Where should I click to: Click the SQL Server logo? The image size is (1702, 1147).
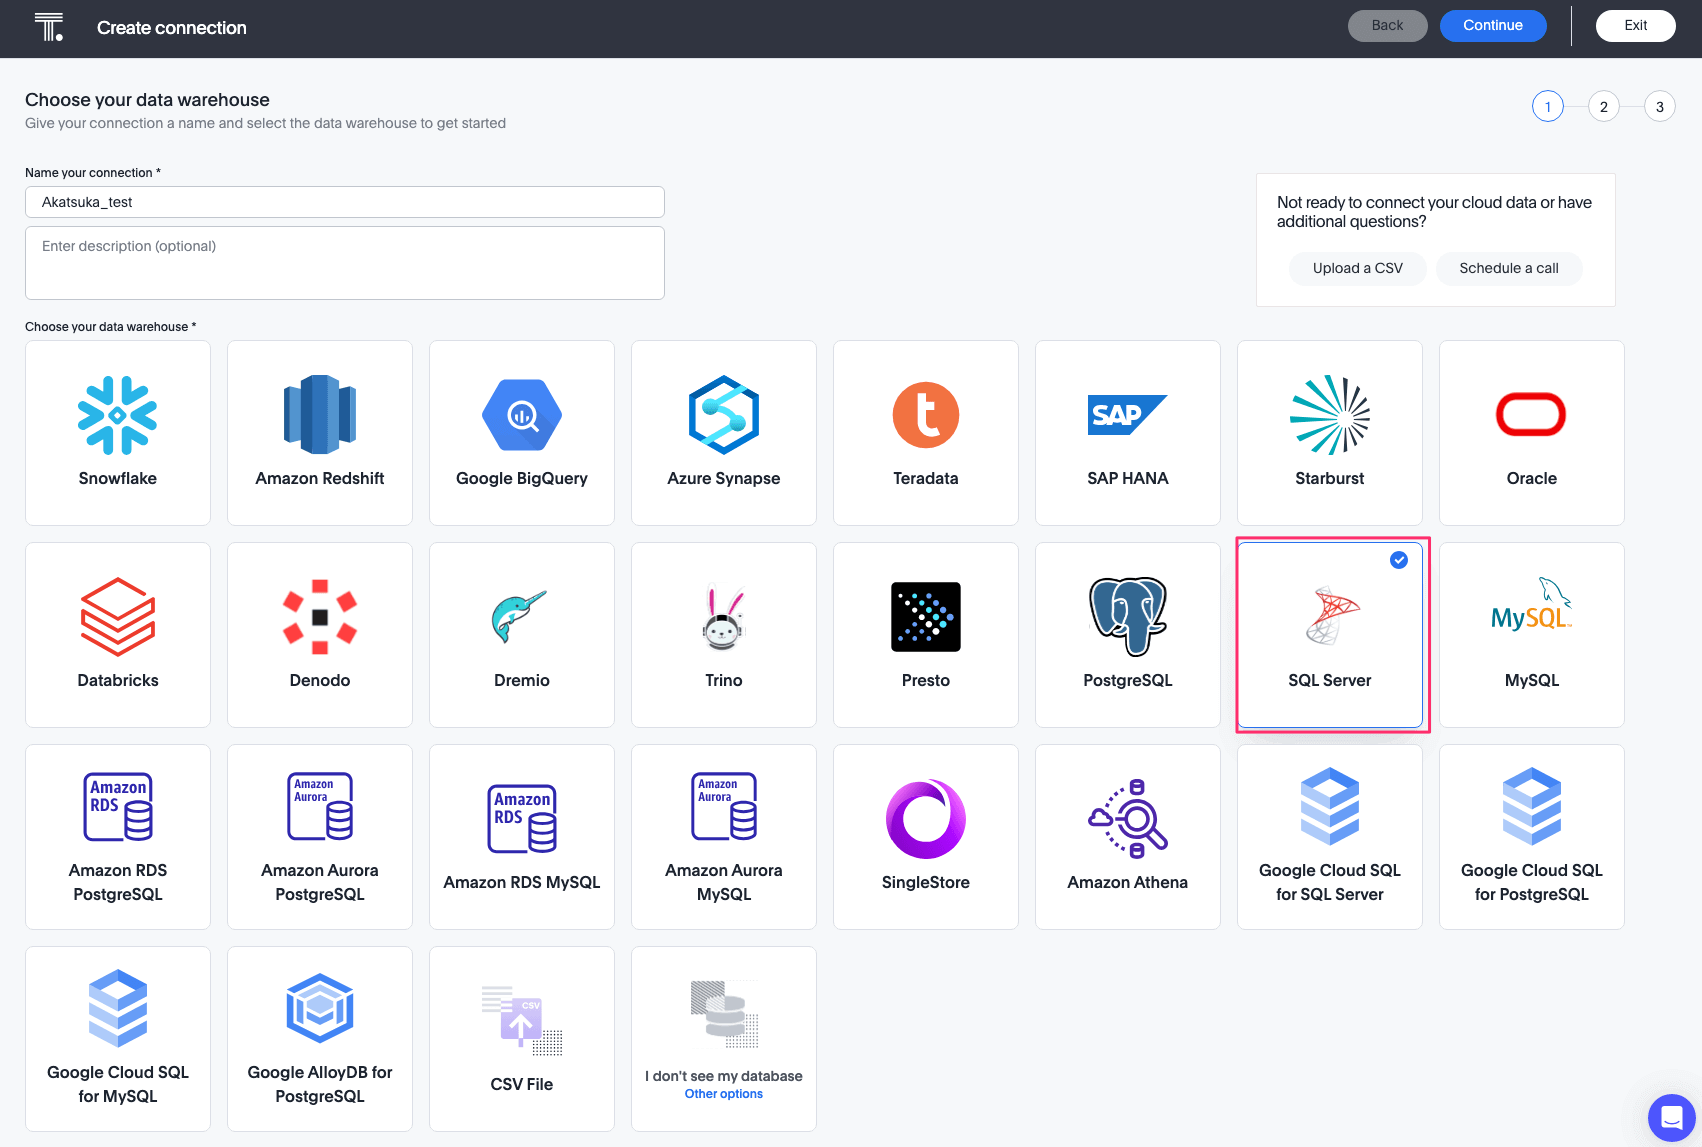(1332, 616)
